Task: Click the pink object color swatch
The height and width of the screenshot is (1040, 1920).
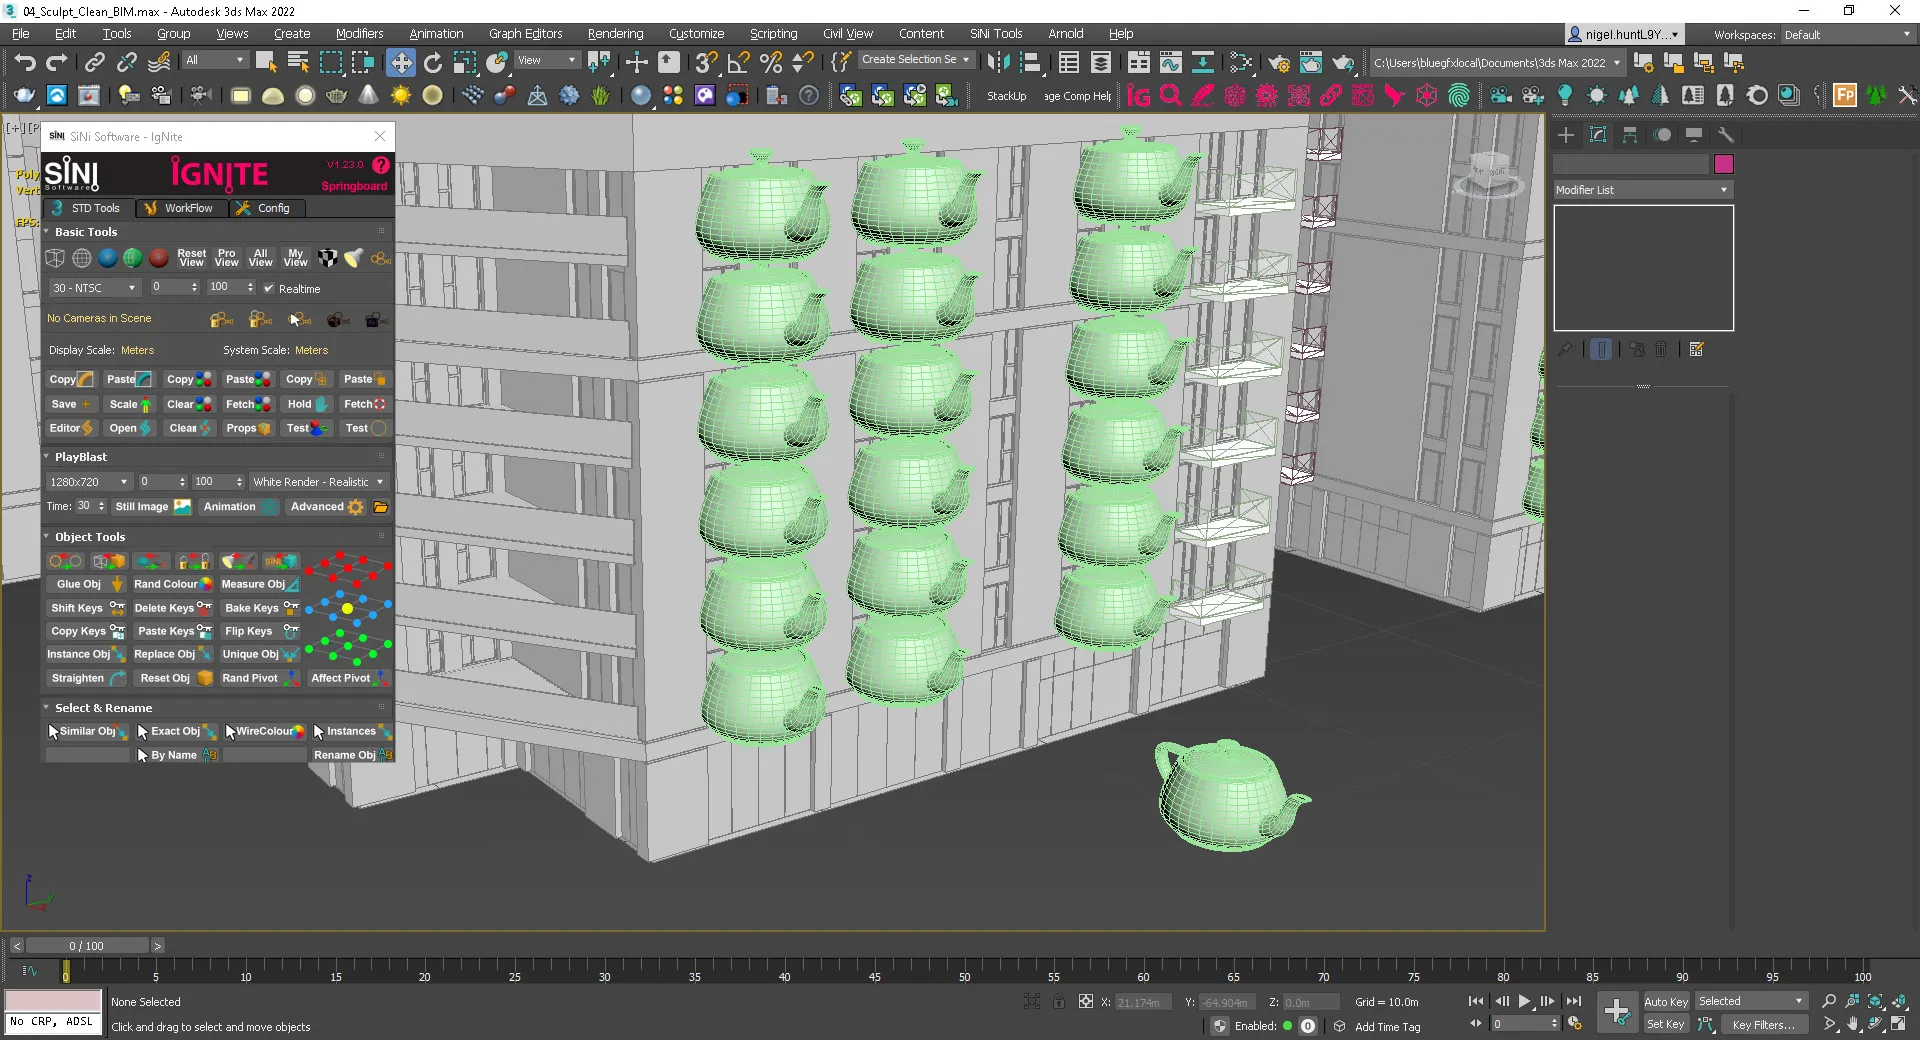Action: pos(1723,164)
